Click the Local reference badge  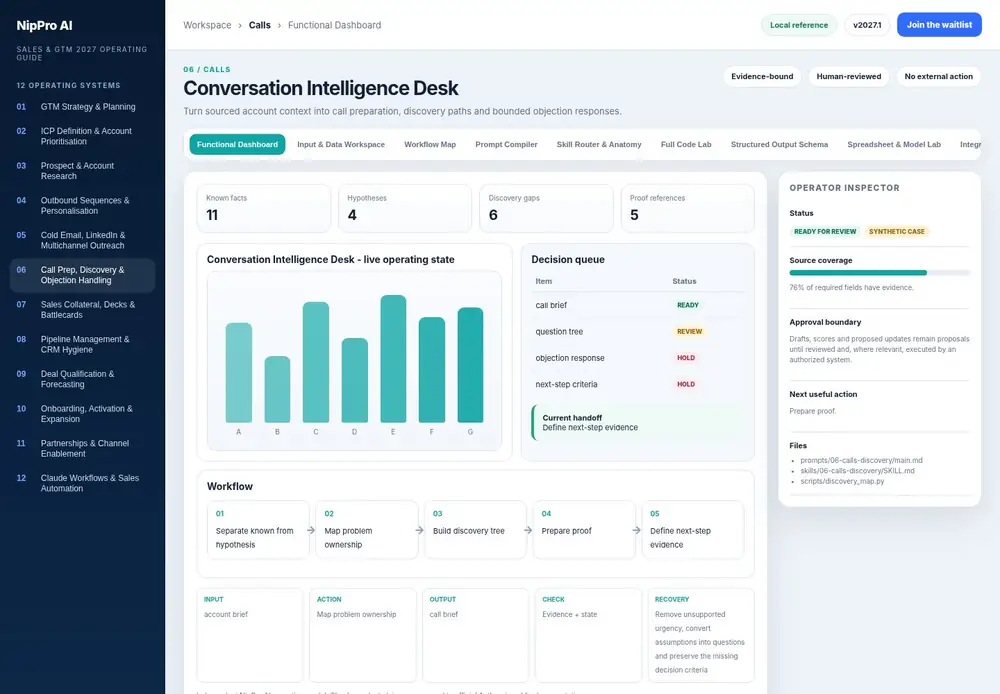pos(798,25)
